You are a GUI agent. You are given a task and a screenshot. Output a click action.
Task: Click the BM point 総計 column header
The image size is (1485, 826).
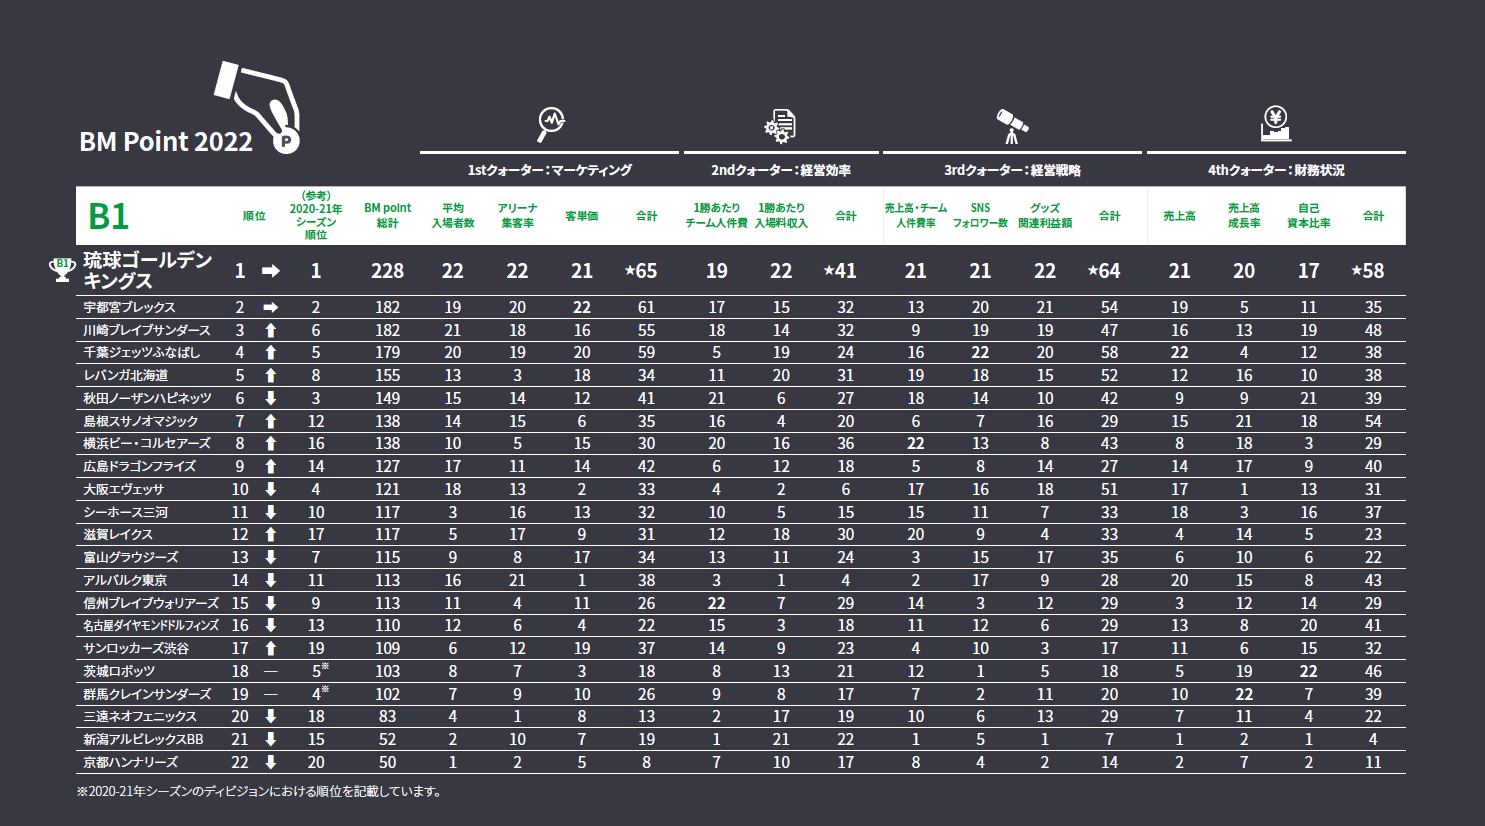point(387,215)
